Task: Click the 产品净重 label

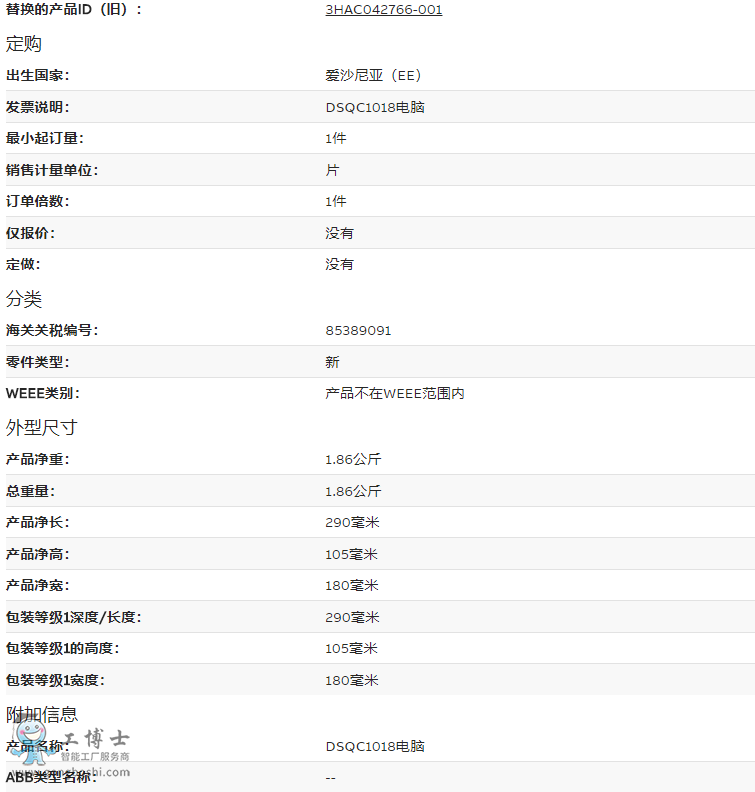Action: click(37, 459)
